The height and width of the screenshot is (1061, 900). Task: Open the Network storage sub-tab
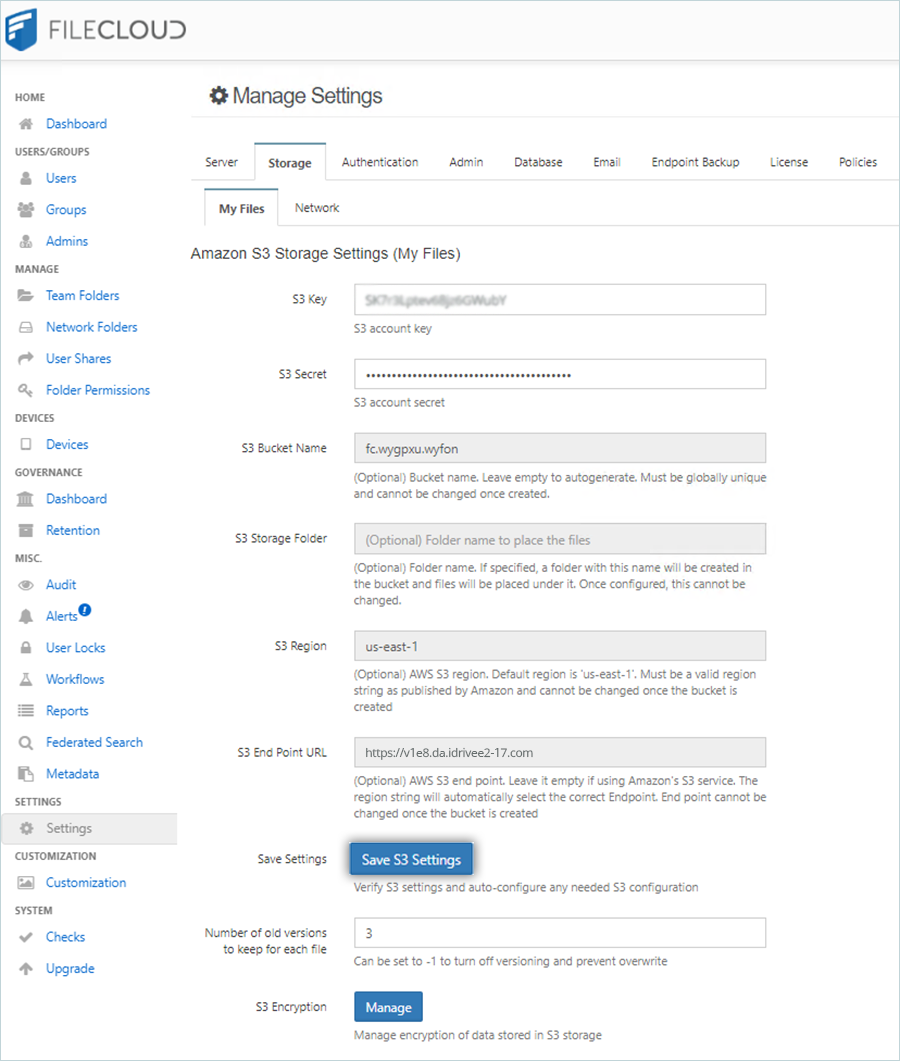pos(317,208)
